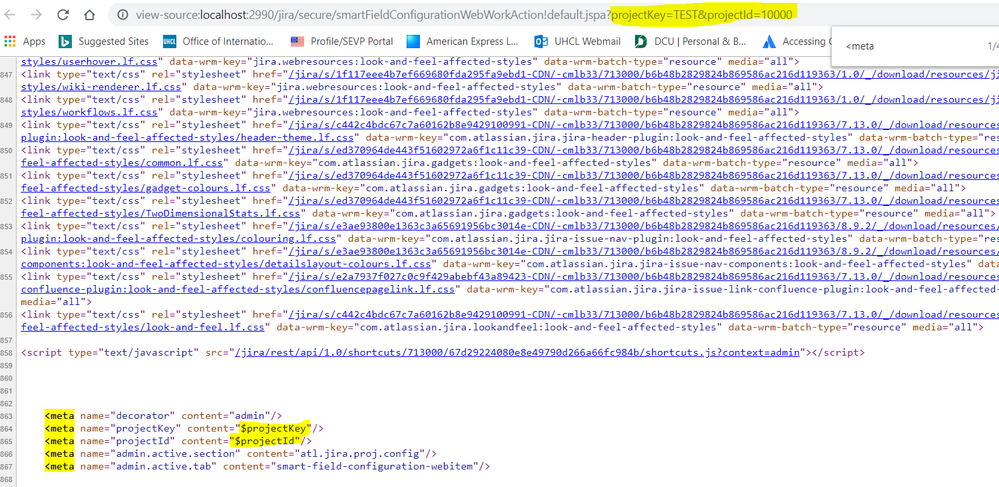Open the Suggested Sites bookmark

[103, 41]
